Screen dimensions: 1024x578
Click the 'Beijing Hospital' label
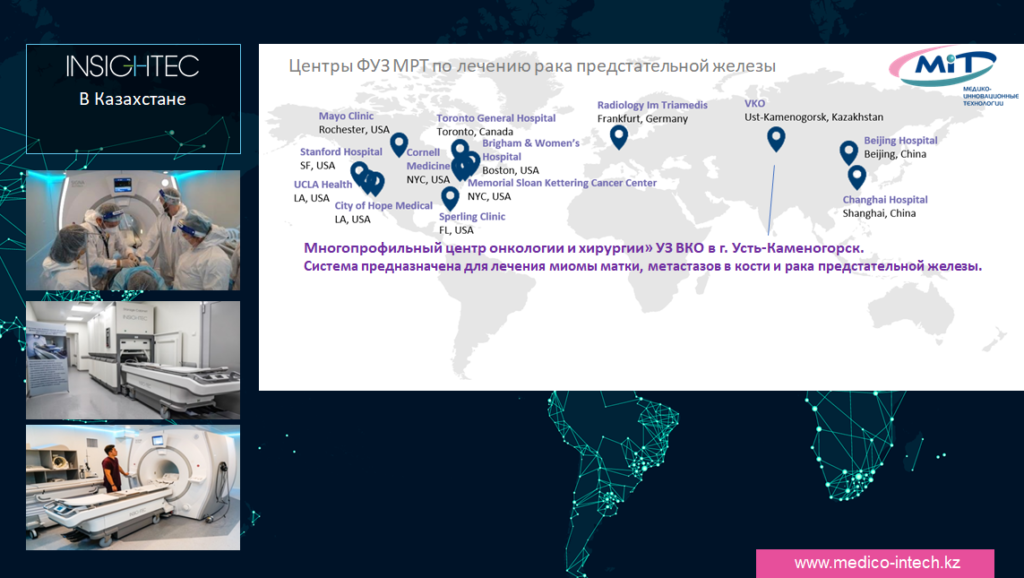(x=900, y=140)
